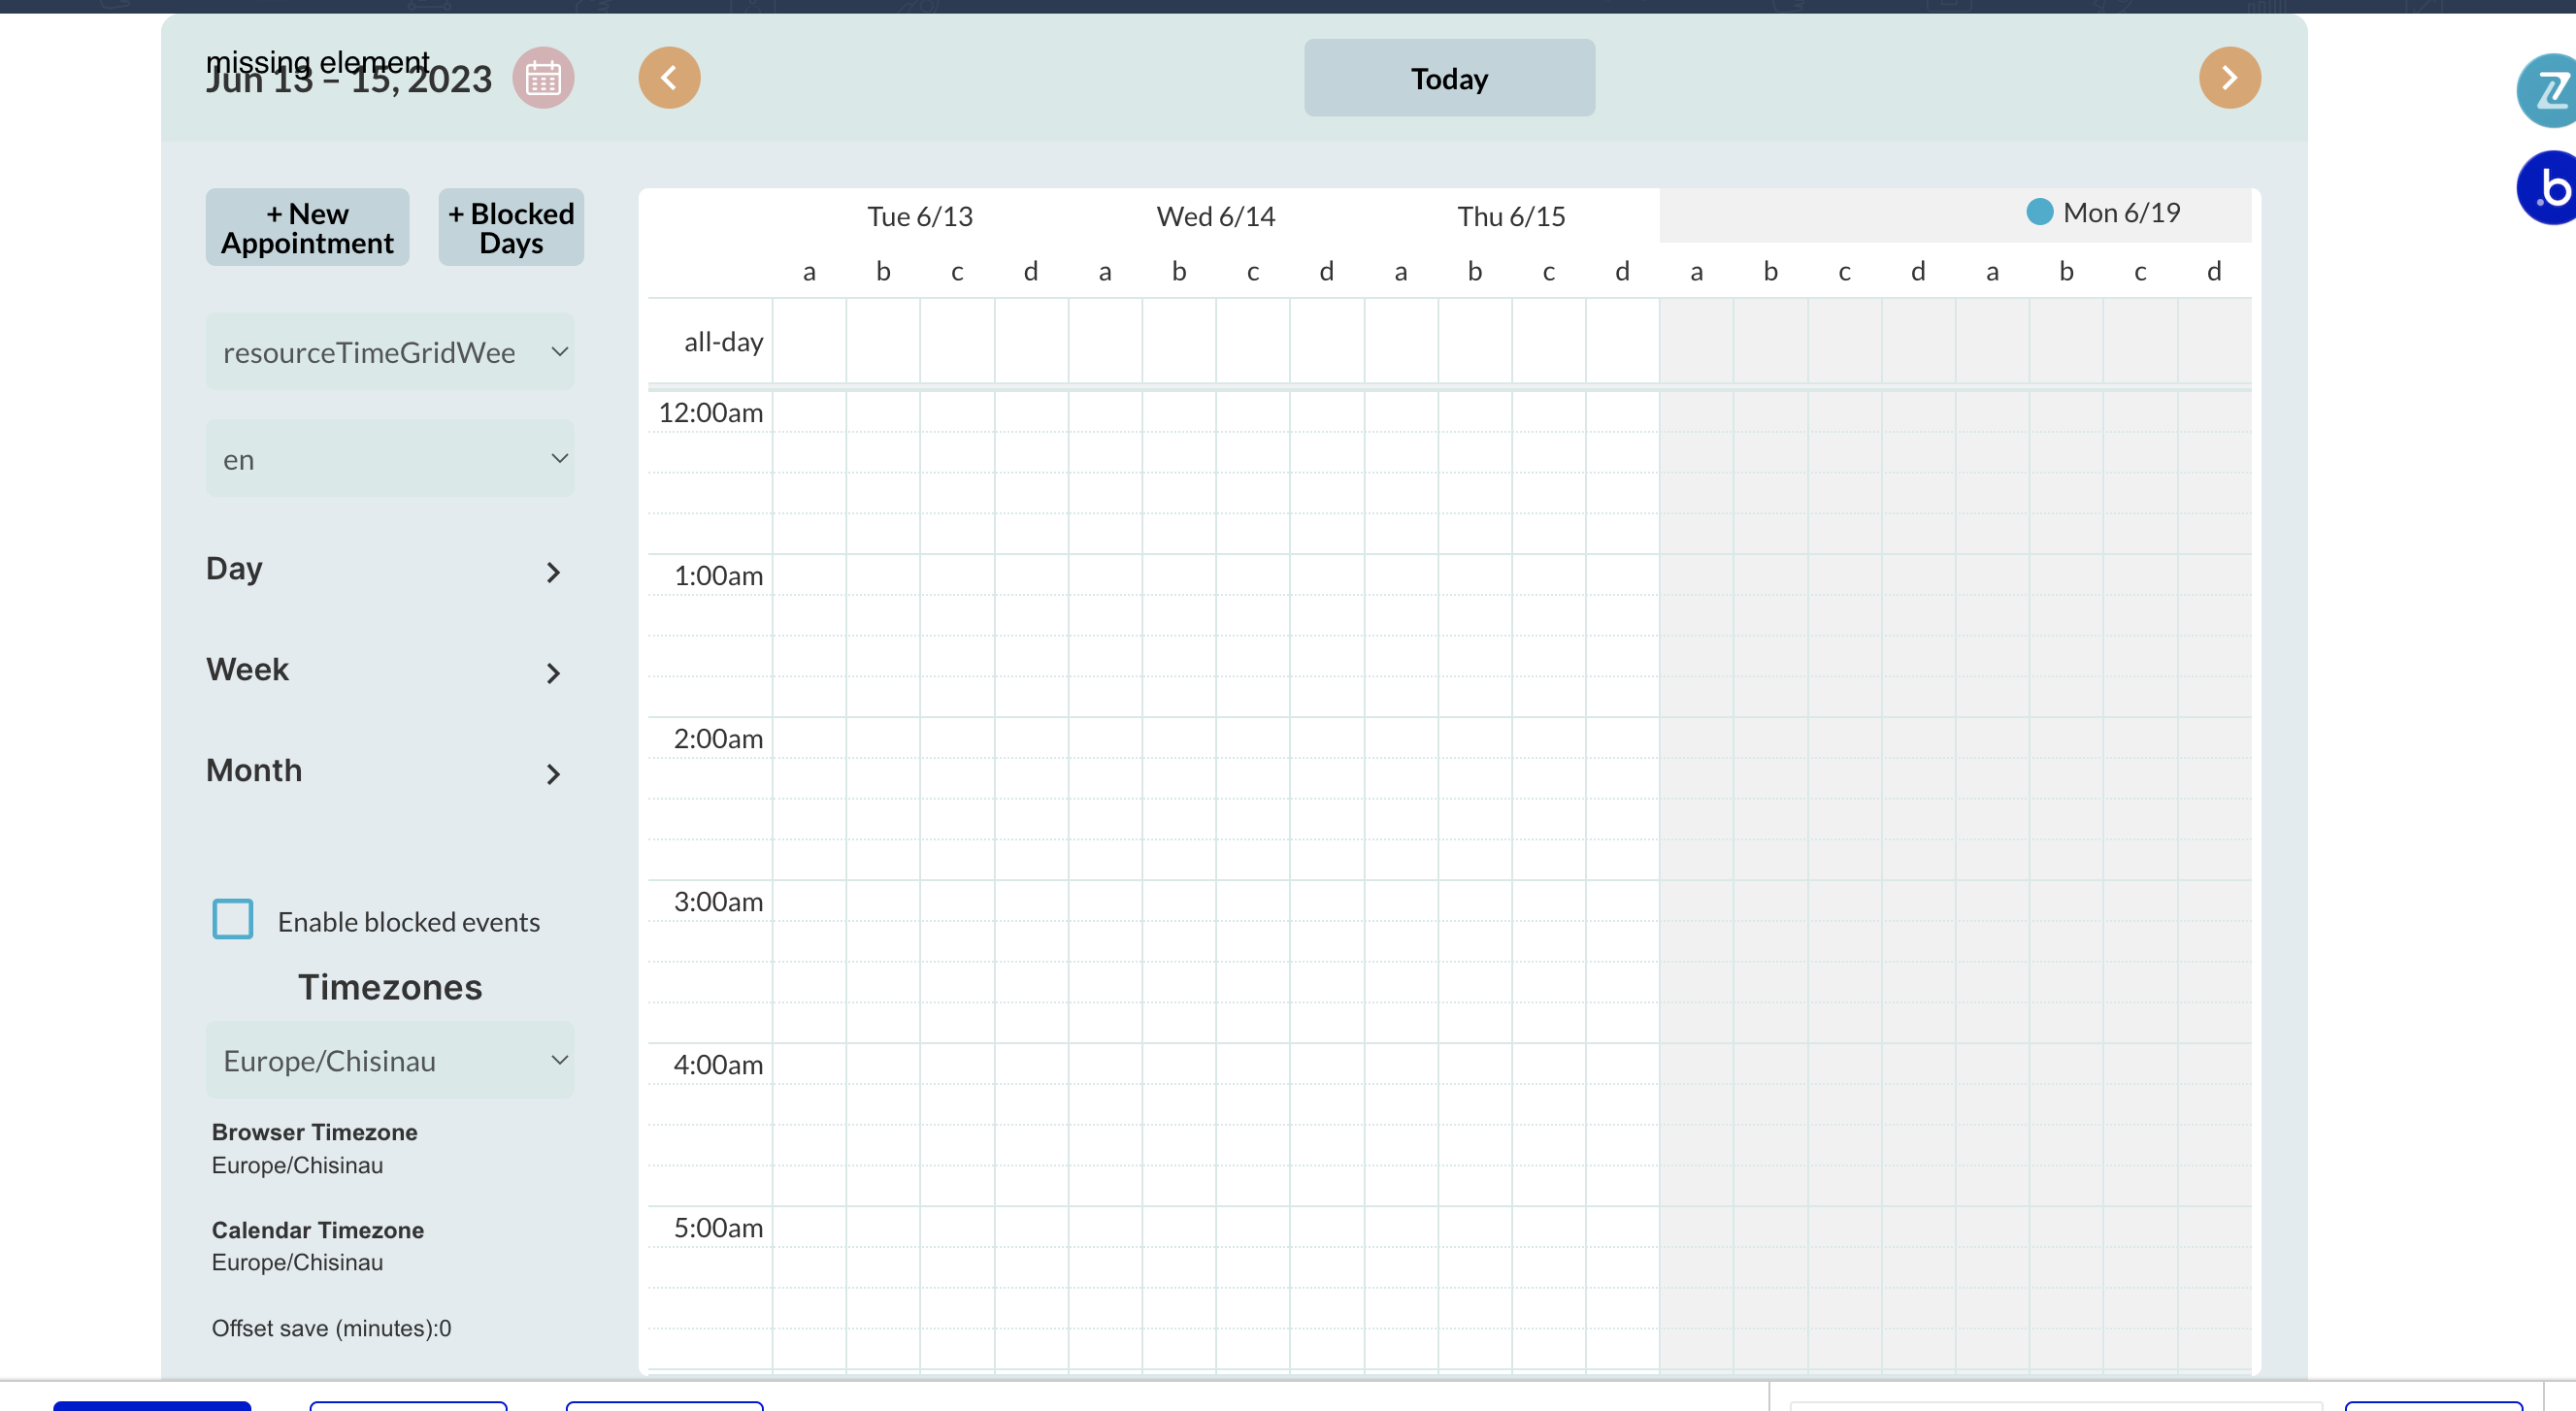Click the Offset save (minutes):0 text

[x=331, y=1328]
